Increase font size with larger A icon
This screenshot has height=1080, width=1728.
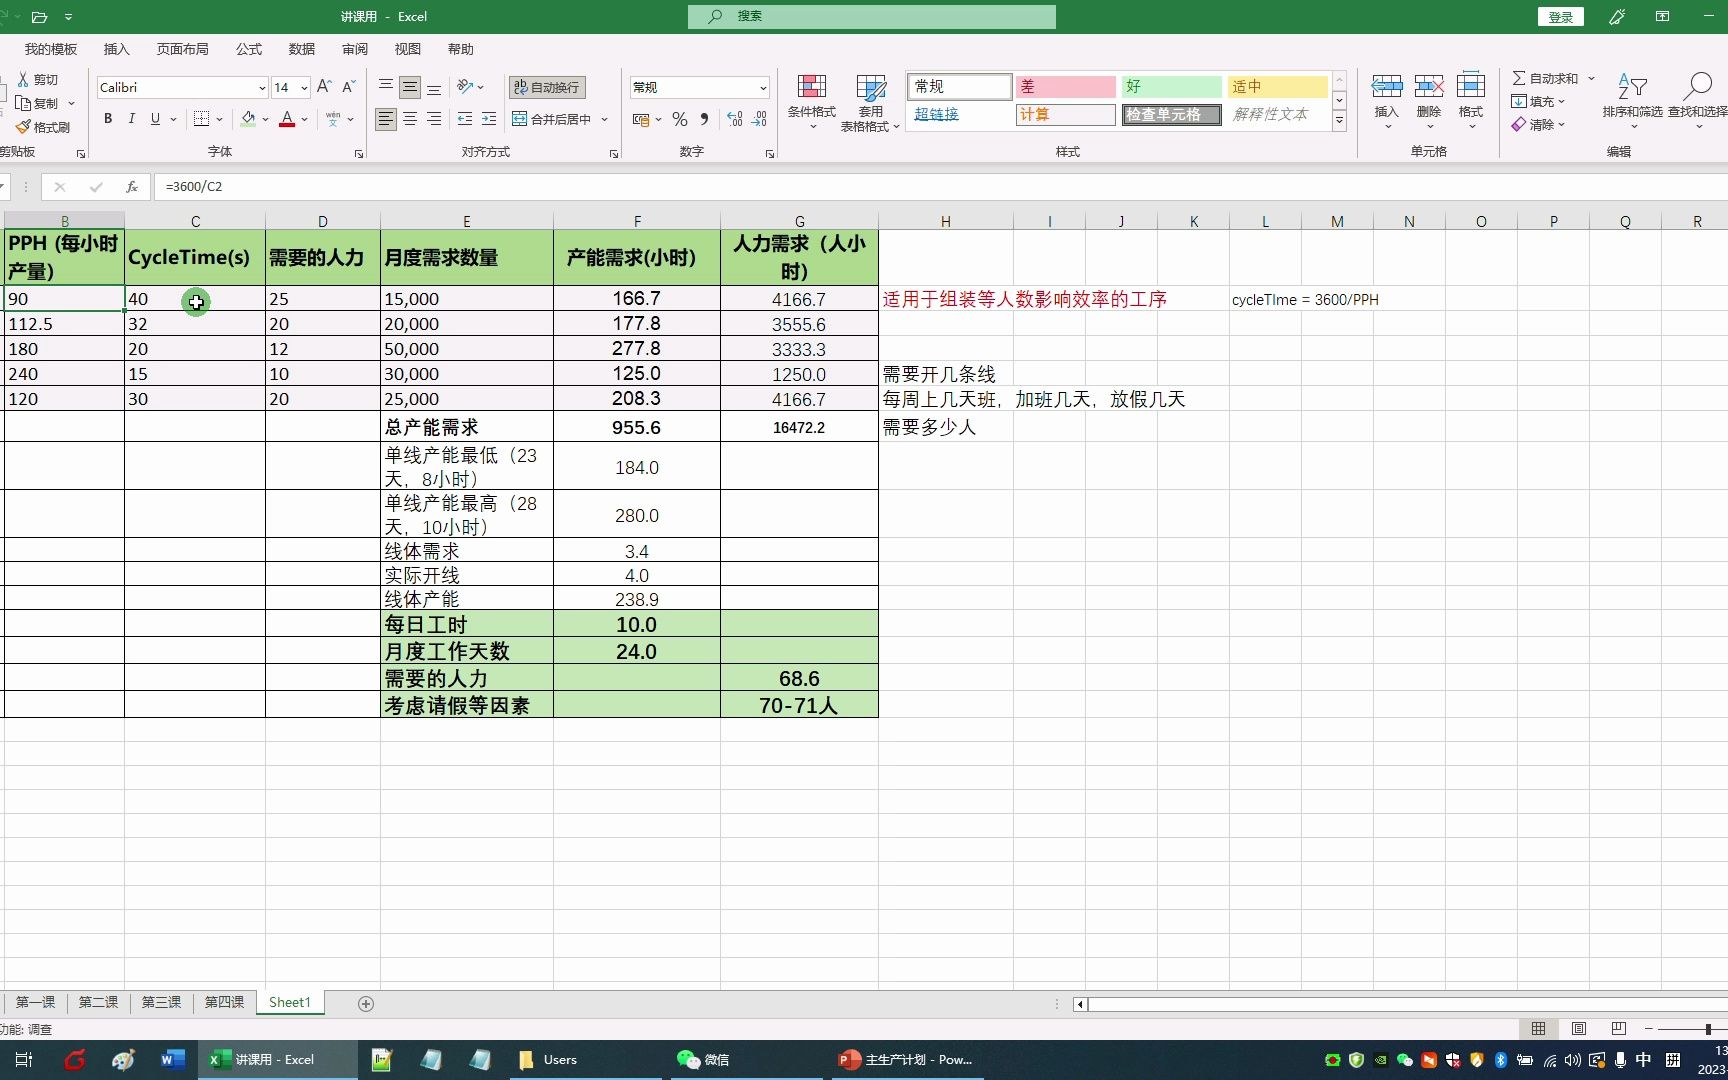pyautogui.click(x=324, y=87)
